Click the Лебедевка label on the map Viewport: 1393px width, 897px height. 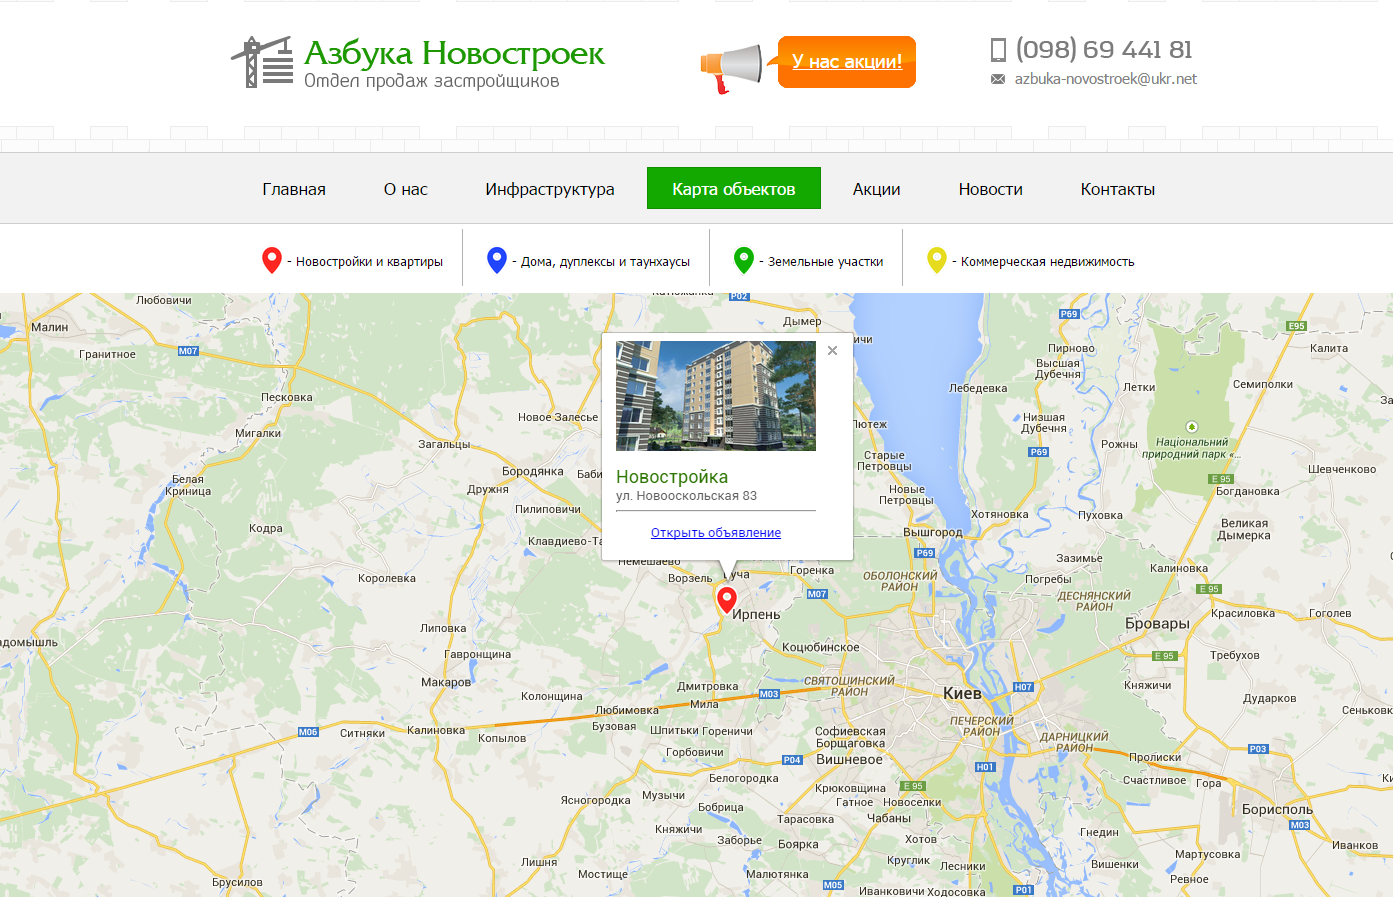(x=978, y=388)
